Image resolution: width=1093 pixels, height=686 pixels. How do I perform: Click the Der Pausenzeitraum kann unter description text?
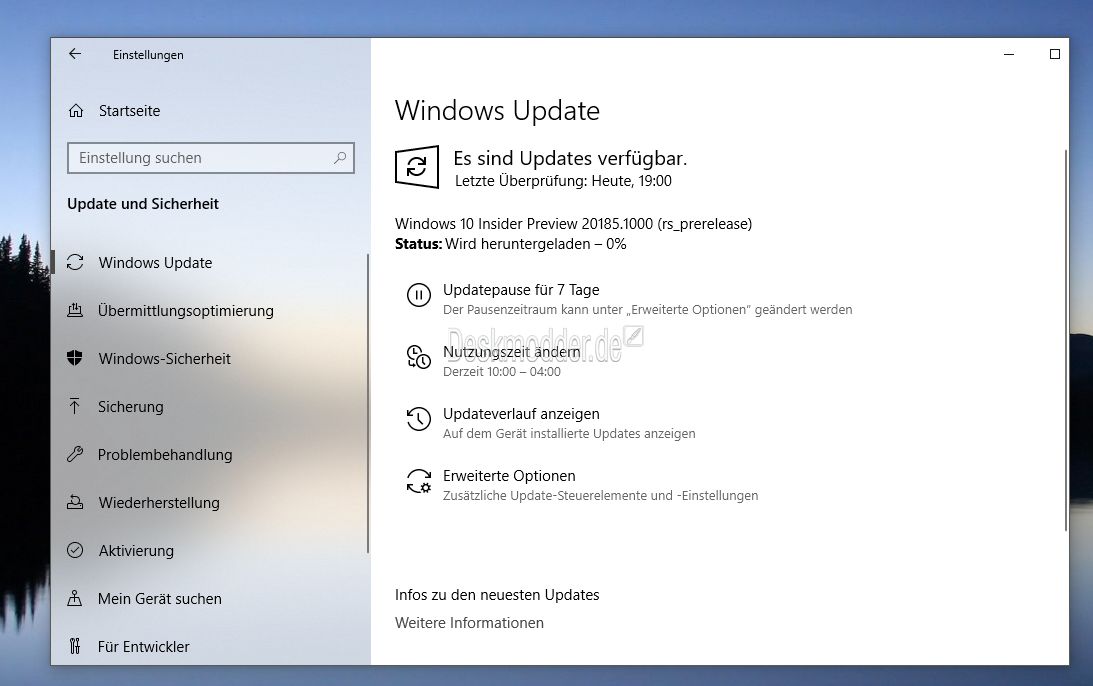pyautogui.click(x=648, y=310)
